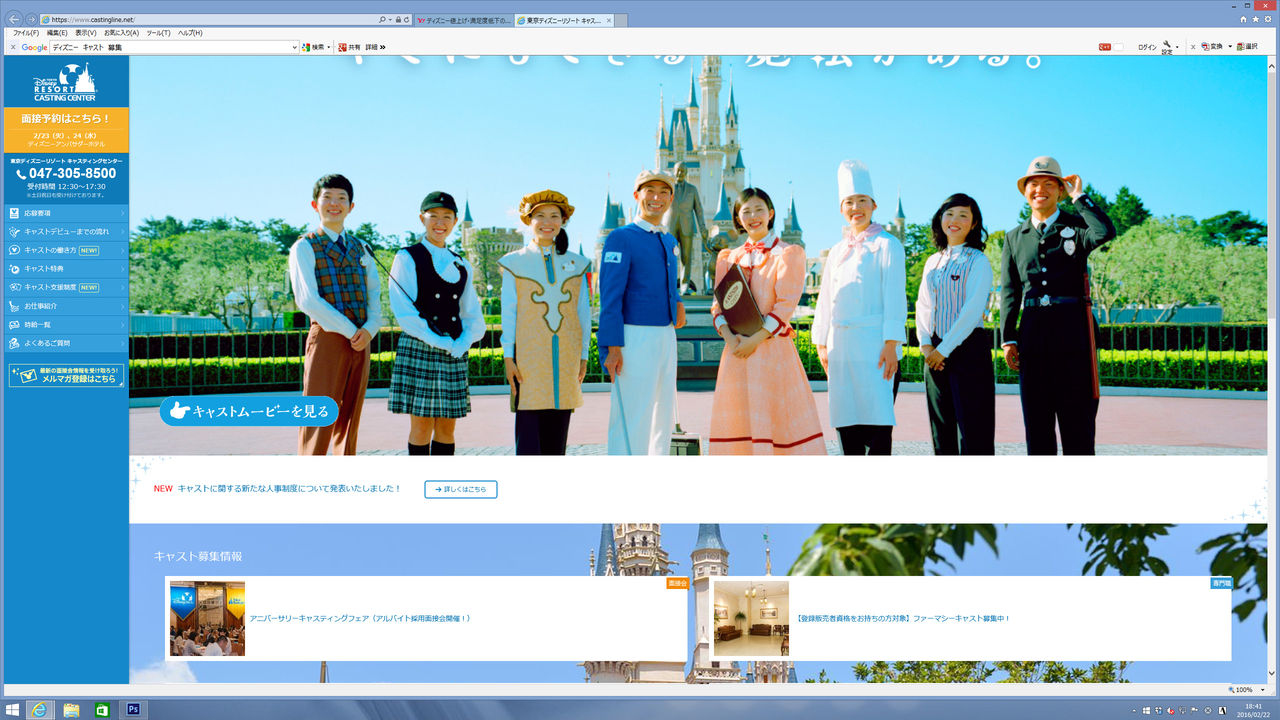Open the wrench settings dropdown arrow

[1177, 47]
